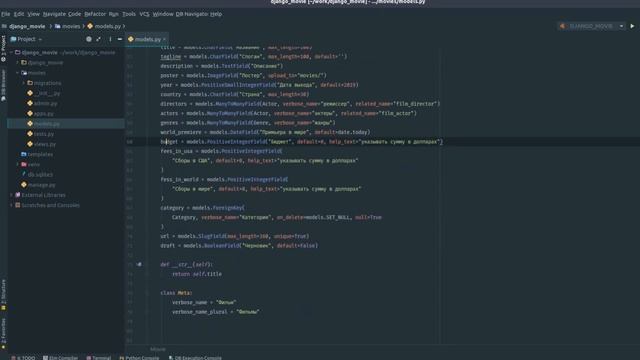
Task: Click the Project panel settings gear icon
Action: pos(89,39)
